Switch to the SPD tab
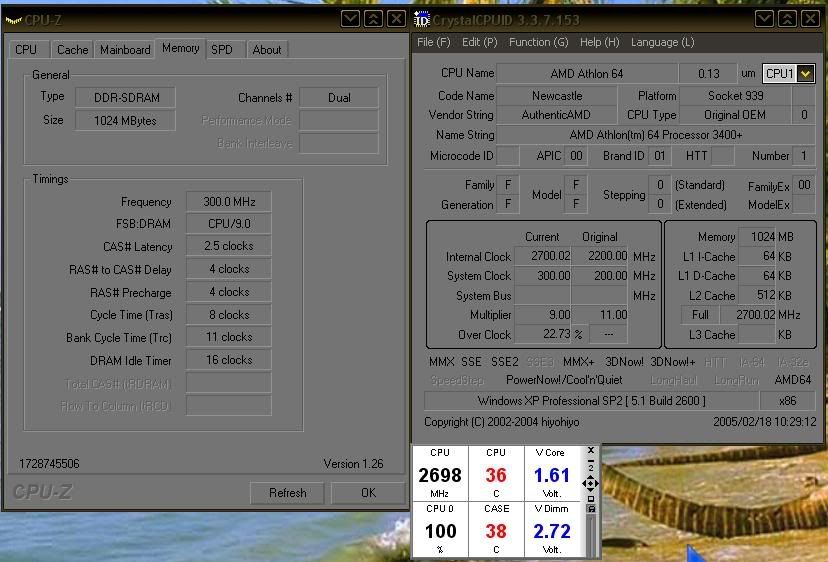The image size is (828, 562). [225, 50]
